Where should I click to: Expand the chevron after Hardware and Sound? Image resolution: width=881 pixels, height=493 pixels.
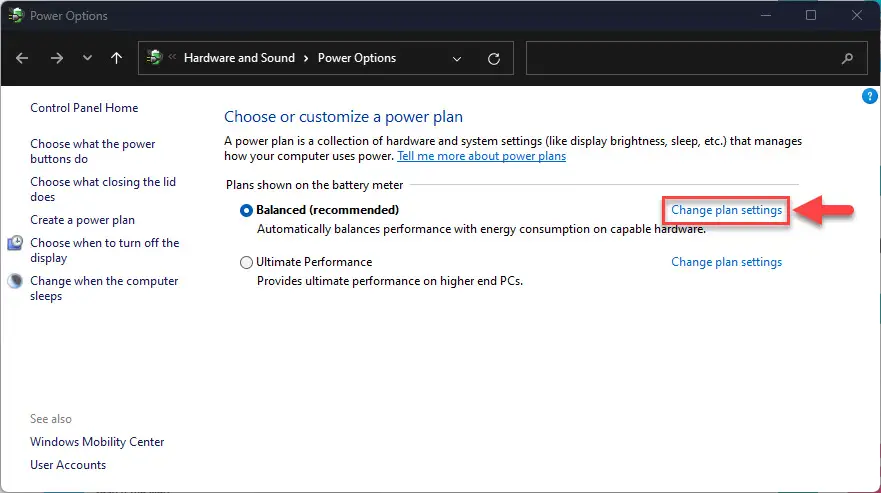(306, 58)
